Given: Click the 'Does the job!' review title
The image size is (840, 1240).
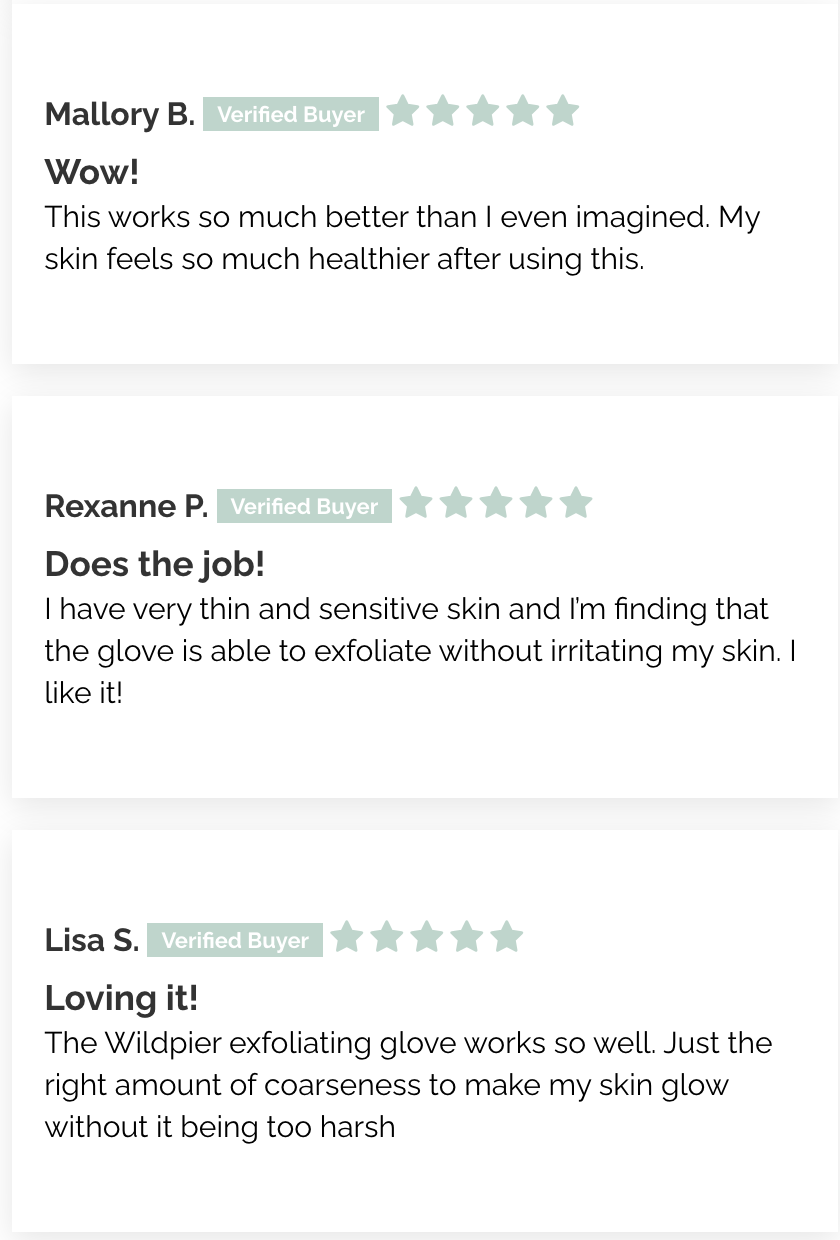Looking at the screenshot, I should (155, 564).
